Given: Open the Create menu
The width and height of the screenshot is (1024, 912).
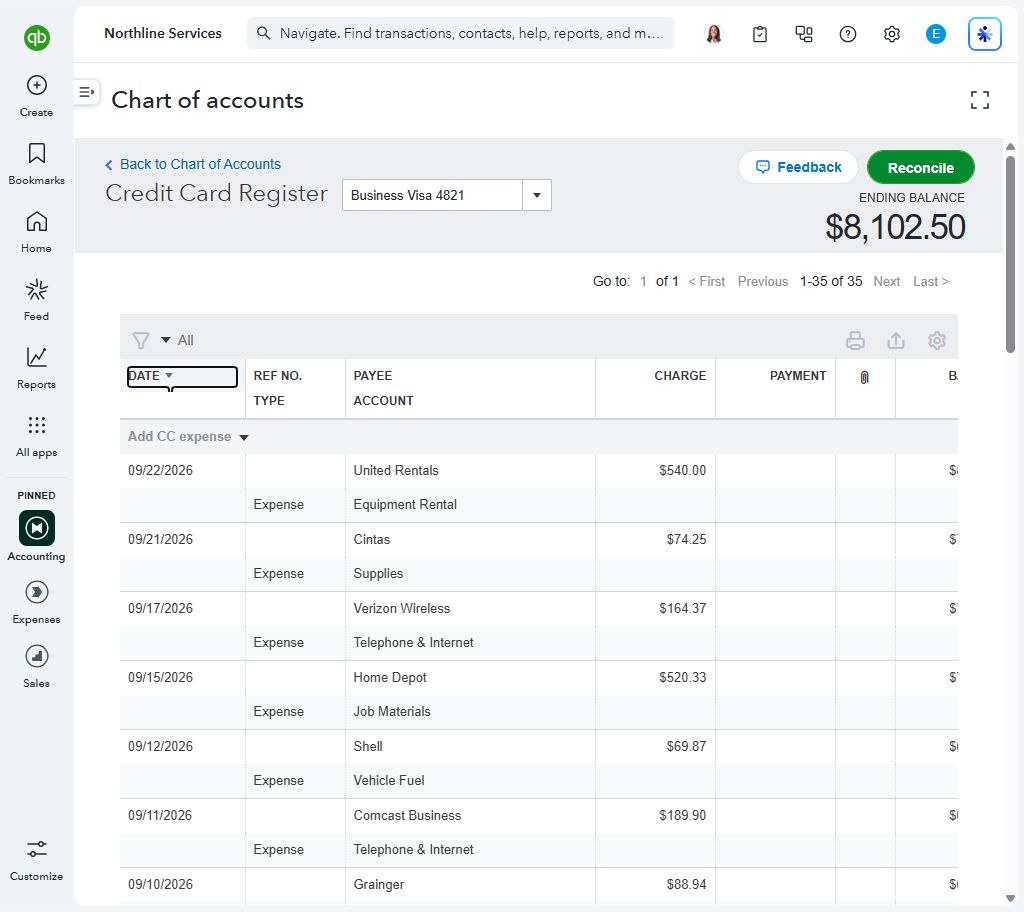Looking at the screenshot, I should point(37,96).
